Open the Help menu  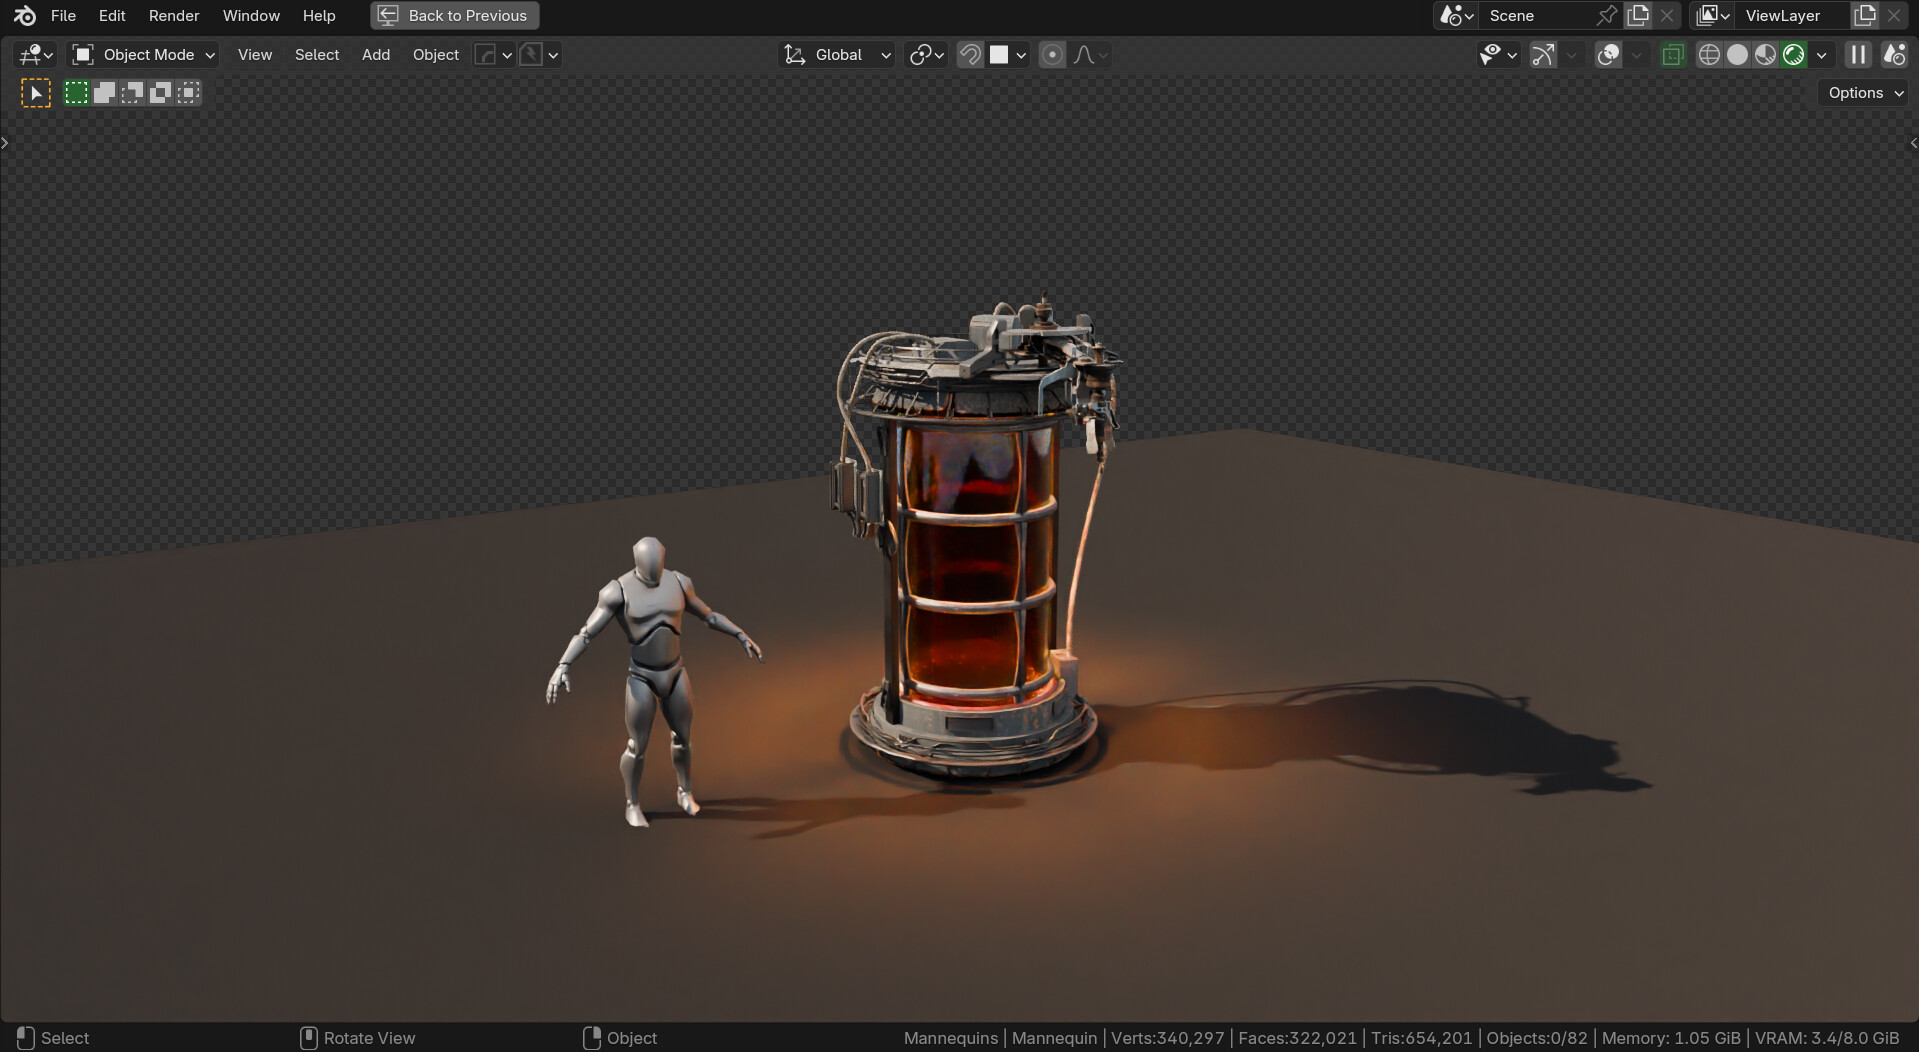pyautogui.click(x=318, y=15)
